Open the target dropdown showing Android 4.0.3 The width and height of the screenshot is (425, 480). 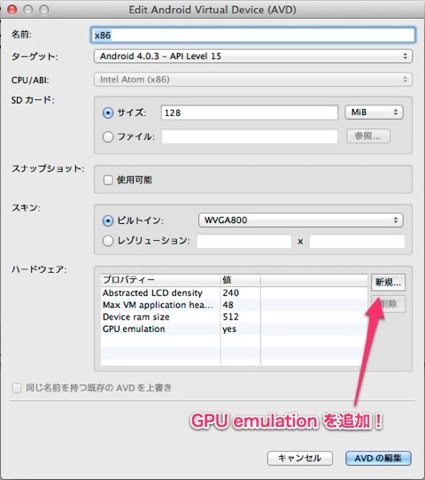tap(253, 56)
